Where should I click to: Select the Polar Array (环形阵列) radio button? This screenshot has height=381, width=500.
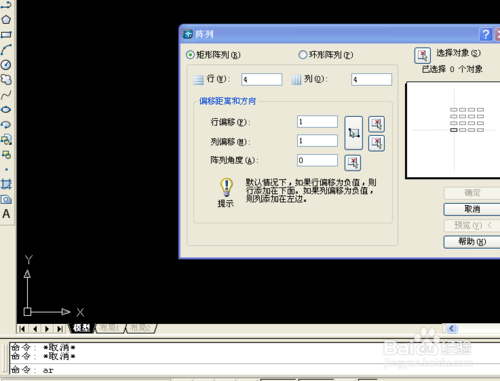click(x=302, y=55)
